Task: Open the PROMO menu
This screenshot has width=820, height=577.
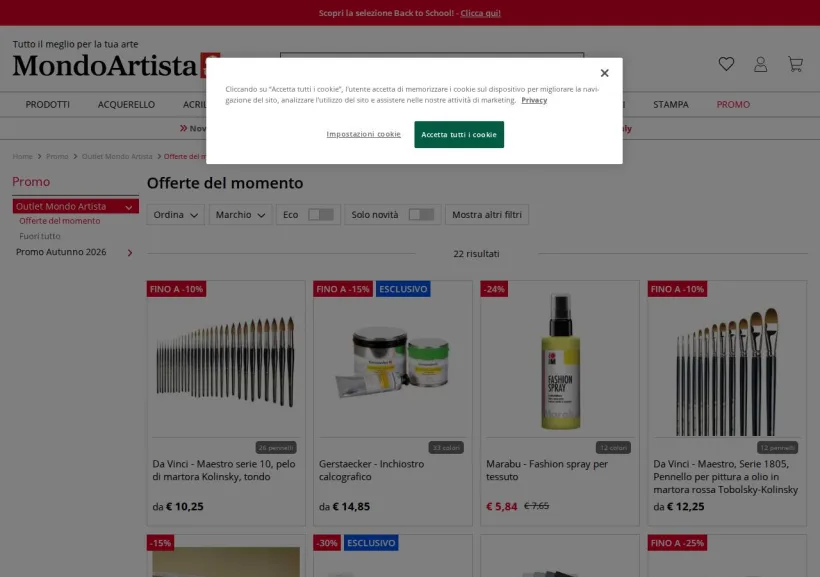Action: tap(733, 105)
